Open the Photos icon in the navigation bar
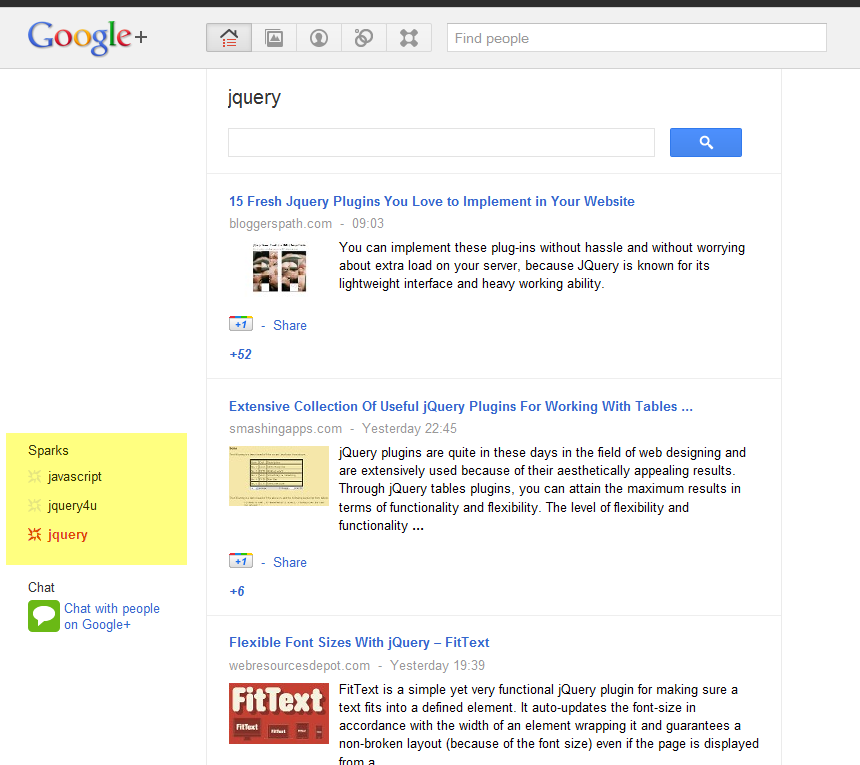The height and width of the screenshot is (765, 860). click(274, 37)
